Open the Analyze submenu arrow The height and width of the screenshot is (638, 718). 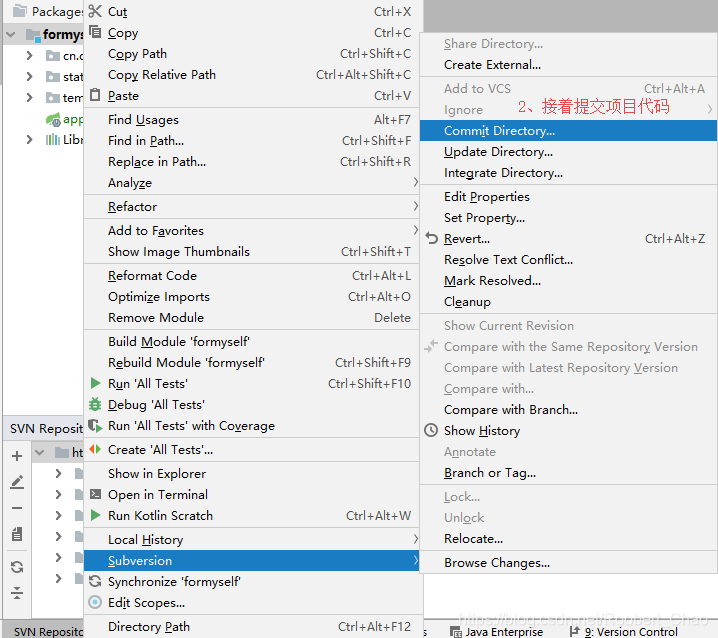point(415,182)
